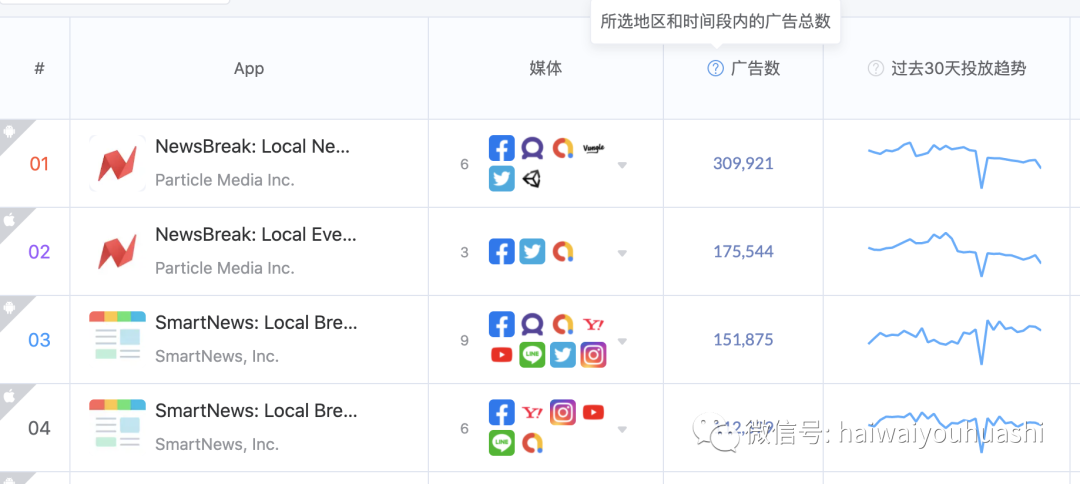1080x484 pixels.
Task: Open the NewsBreak app logo in row 01
Action: click(117, 163)
